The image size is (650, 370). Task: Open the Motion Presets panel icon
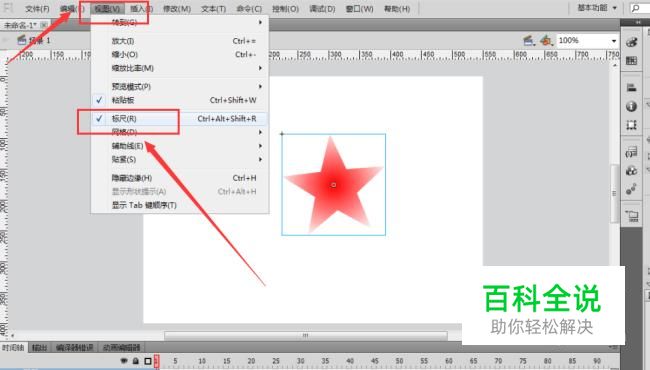point(631,189)
